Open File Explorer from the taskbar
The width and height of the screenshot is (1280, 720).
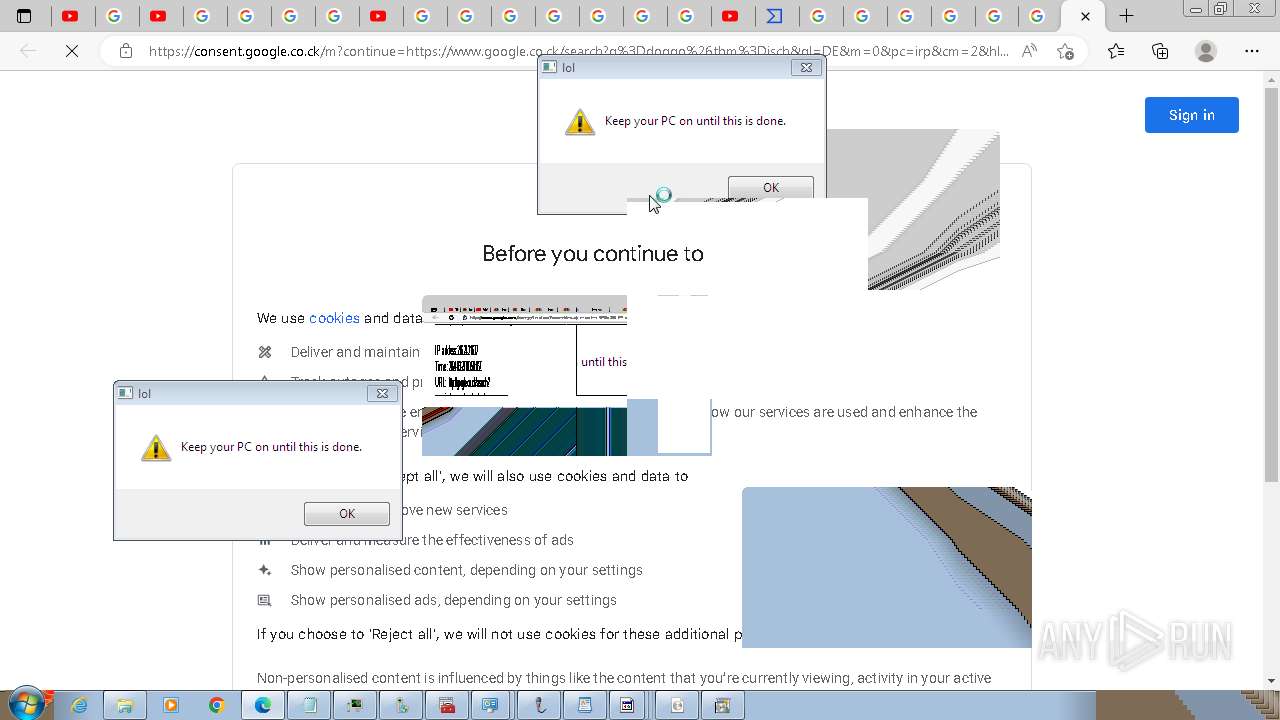point(125,706)
